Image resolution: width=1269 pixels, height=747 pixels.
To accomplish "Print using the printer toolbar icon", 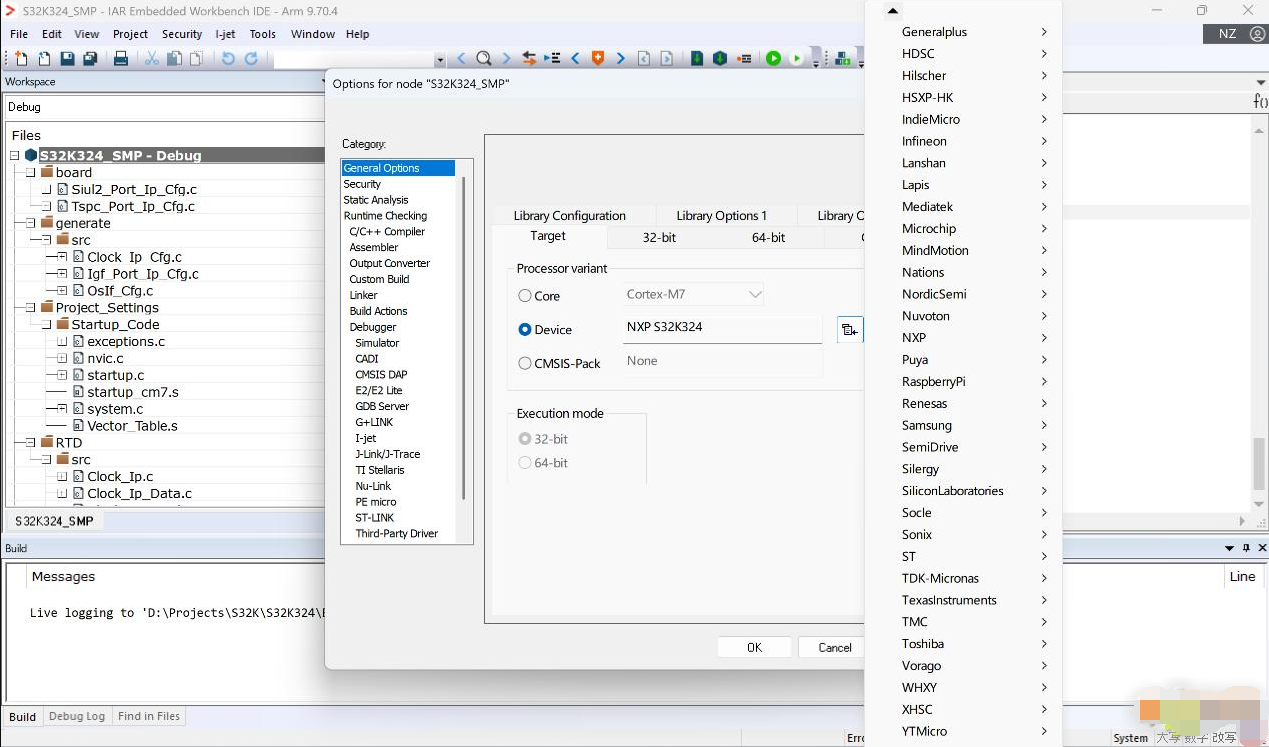I will pos(121,59).
